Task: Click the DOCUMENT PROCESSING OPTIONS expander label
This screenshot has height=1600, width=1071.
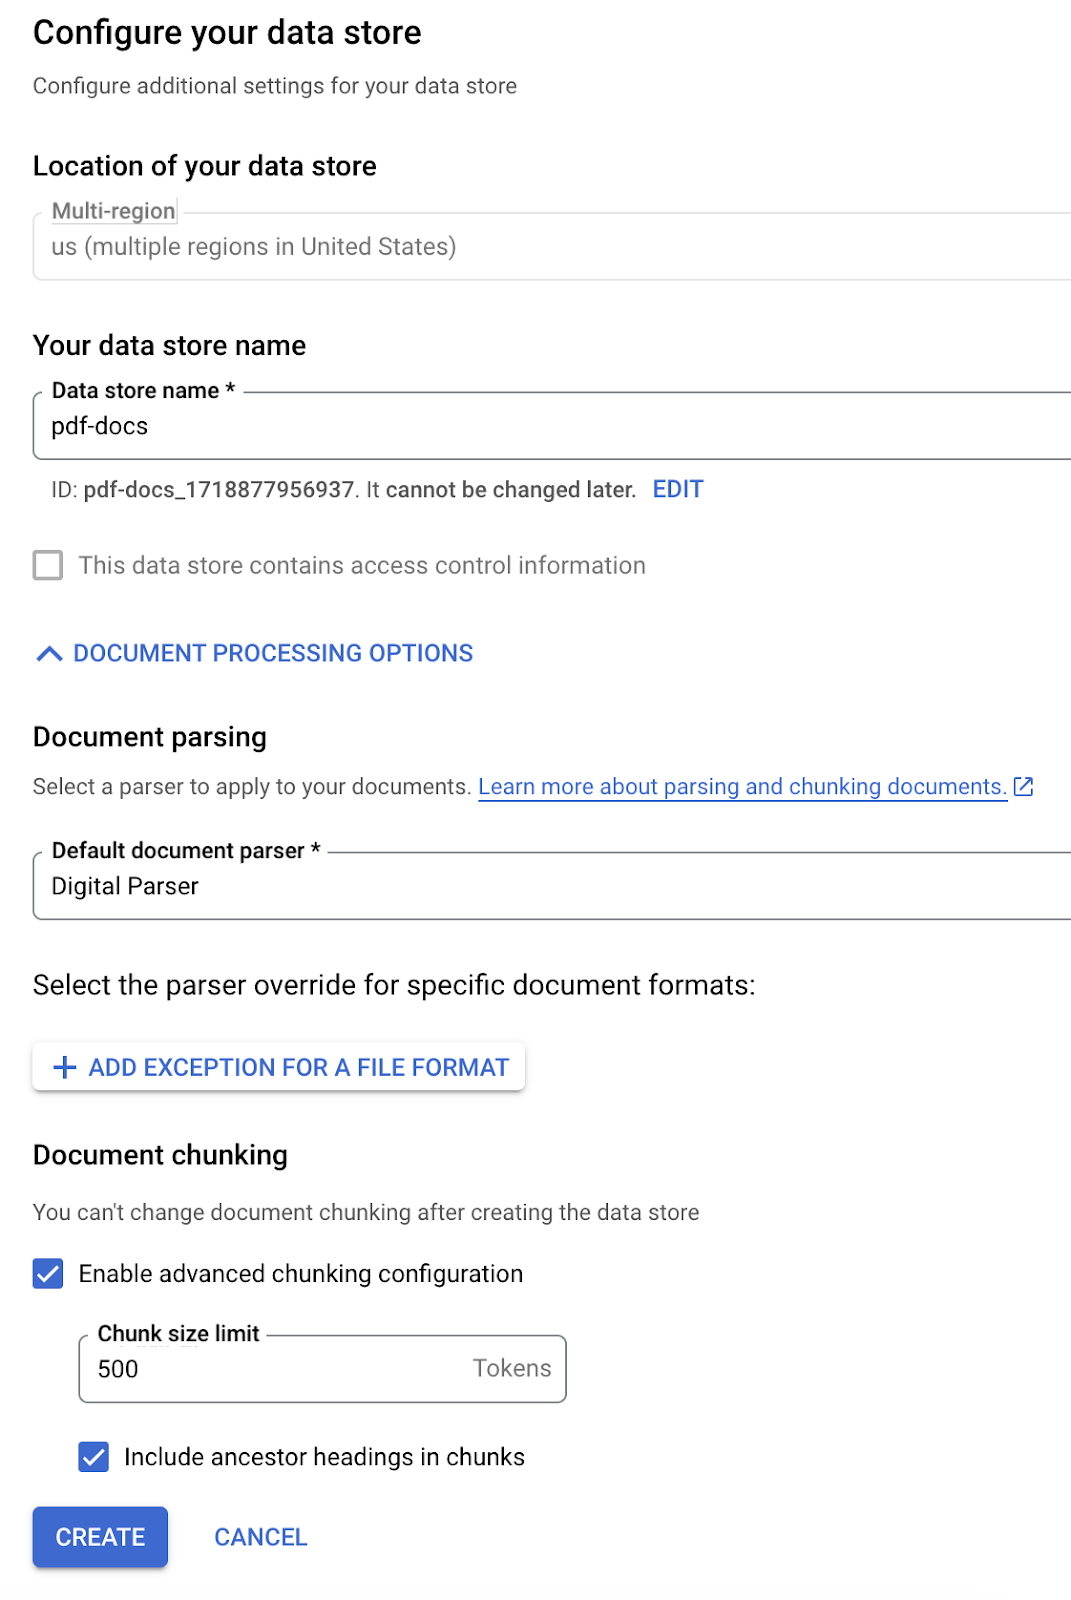Action: pos(273,654)
